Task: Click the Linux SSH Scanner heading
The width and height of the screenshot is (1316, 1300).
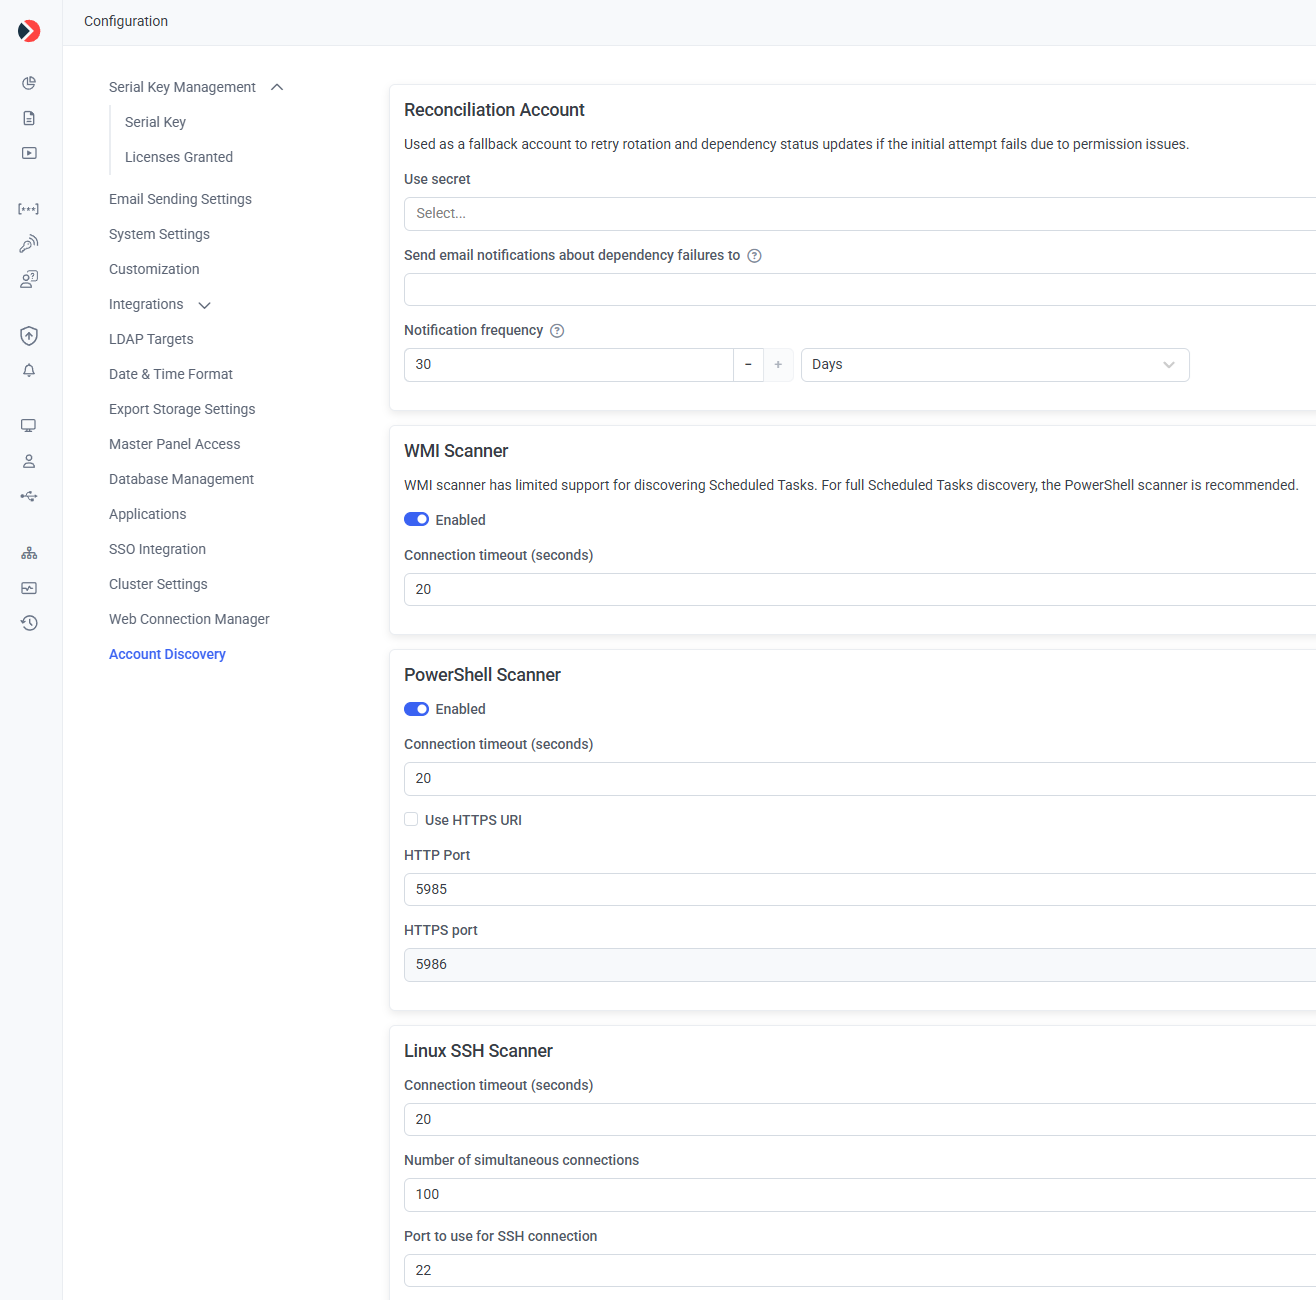Action: [478, 1051]
